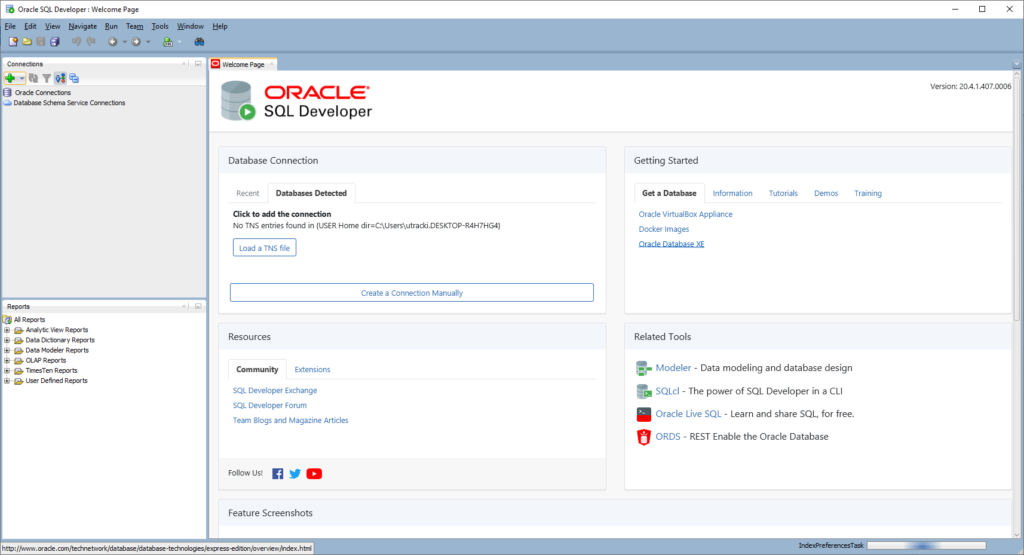Expand the Data Dictionary Reports node
The height and width of the screenshot is (555, 1024).
7,340
